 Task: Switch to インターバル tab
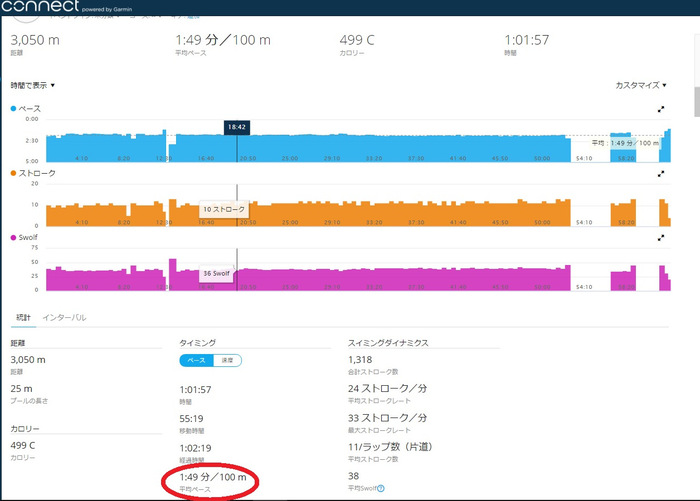point(64,317)
